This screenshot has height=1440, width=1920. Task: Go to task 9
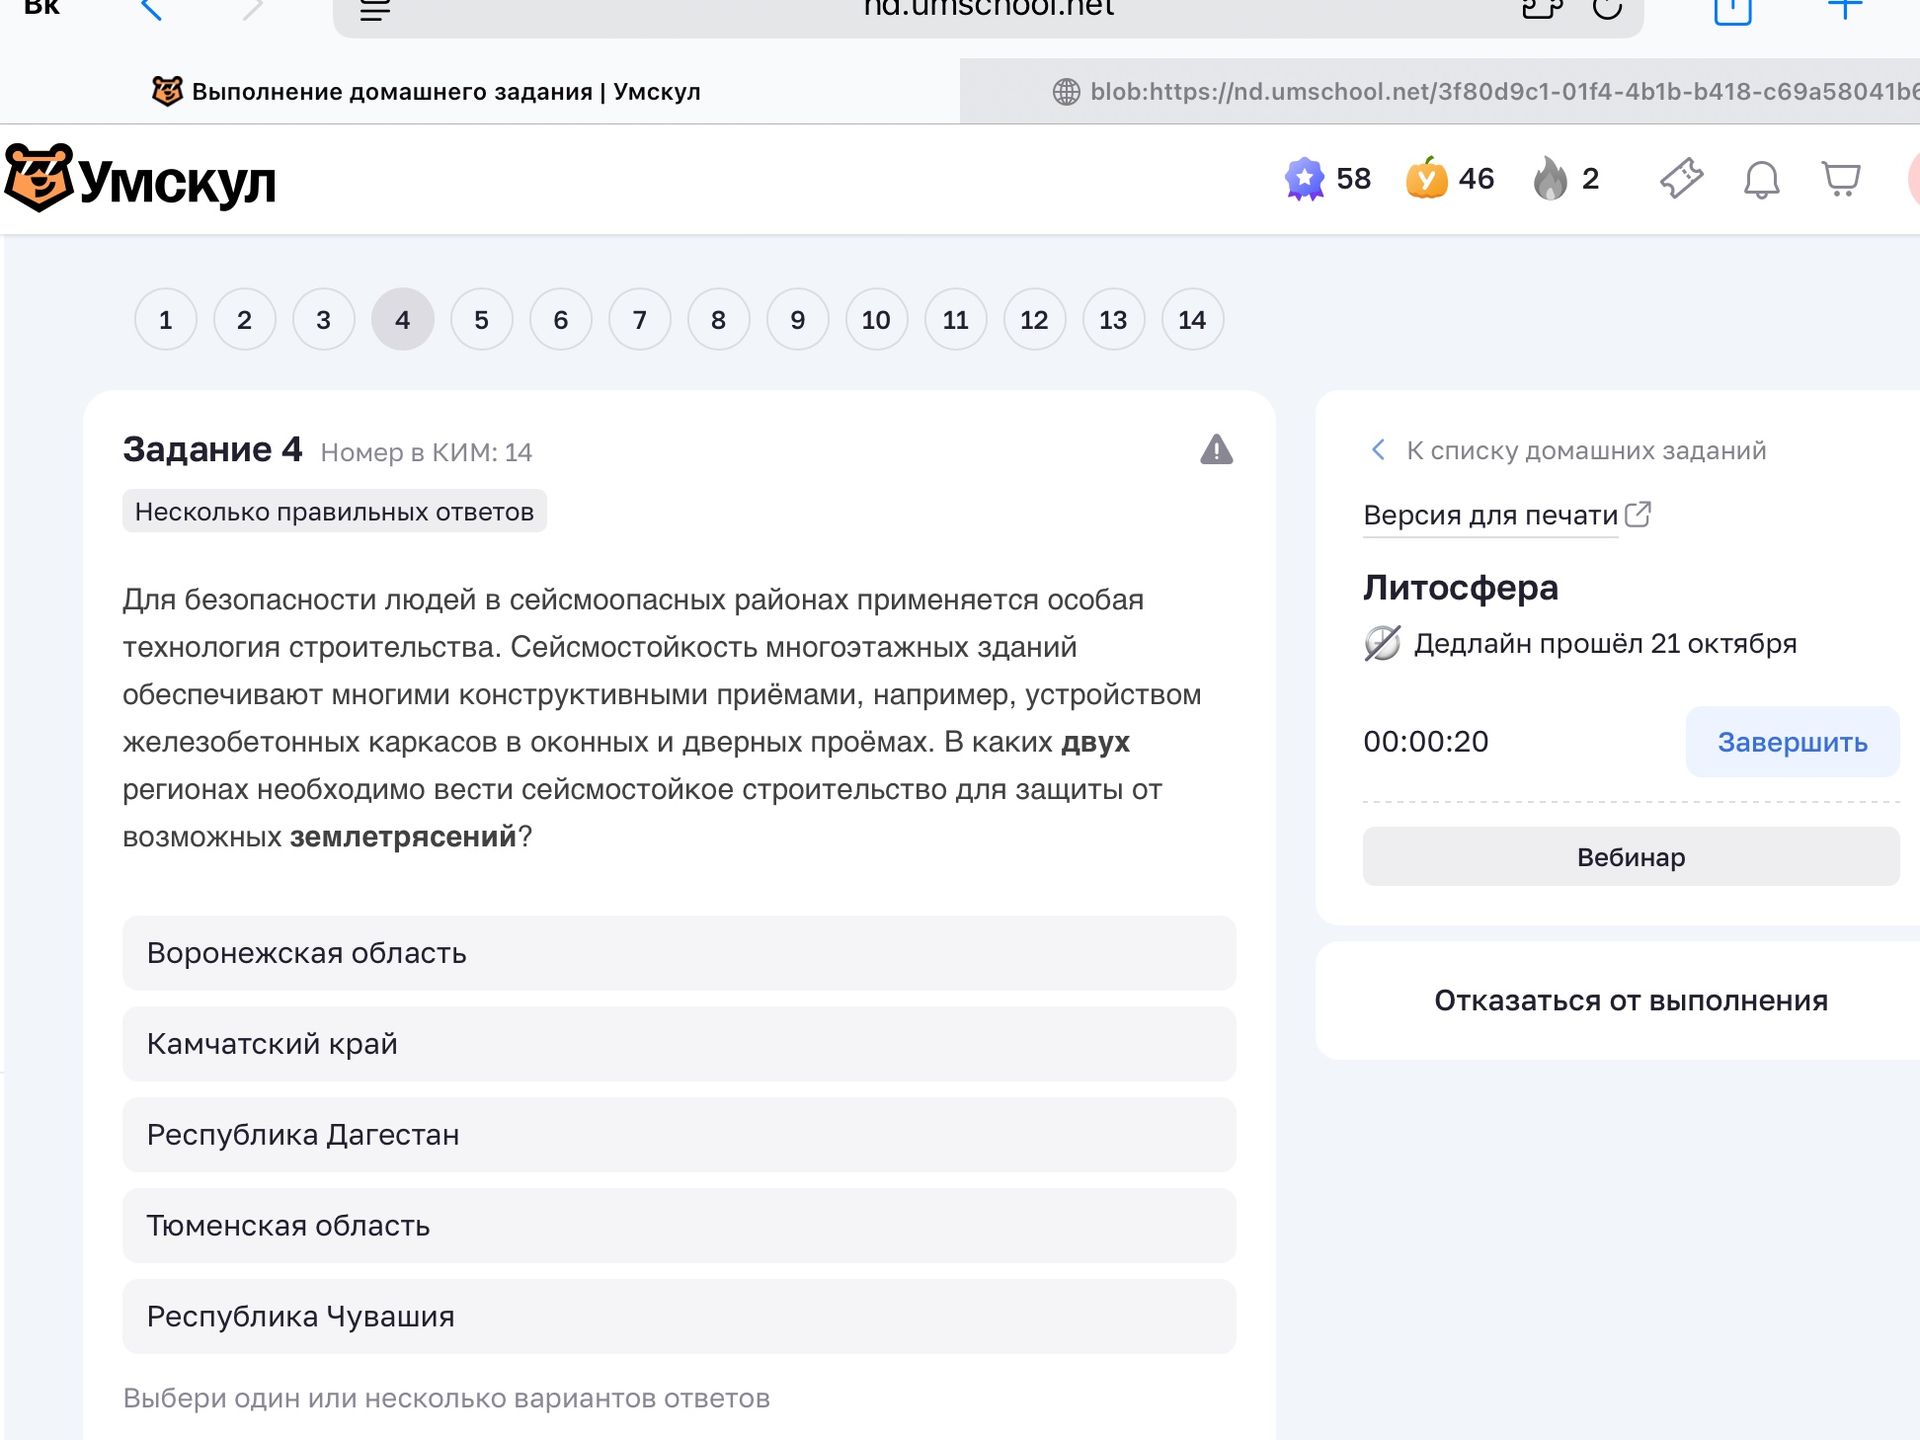[x=797, y=320]
